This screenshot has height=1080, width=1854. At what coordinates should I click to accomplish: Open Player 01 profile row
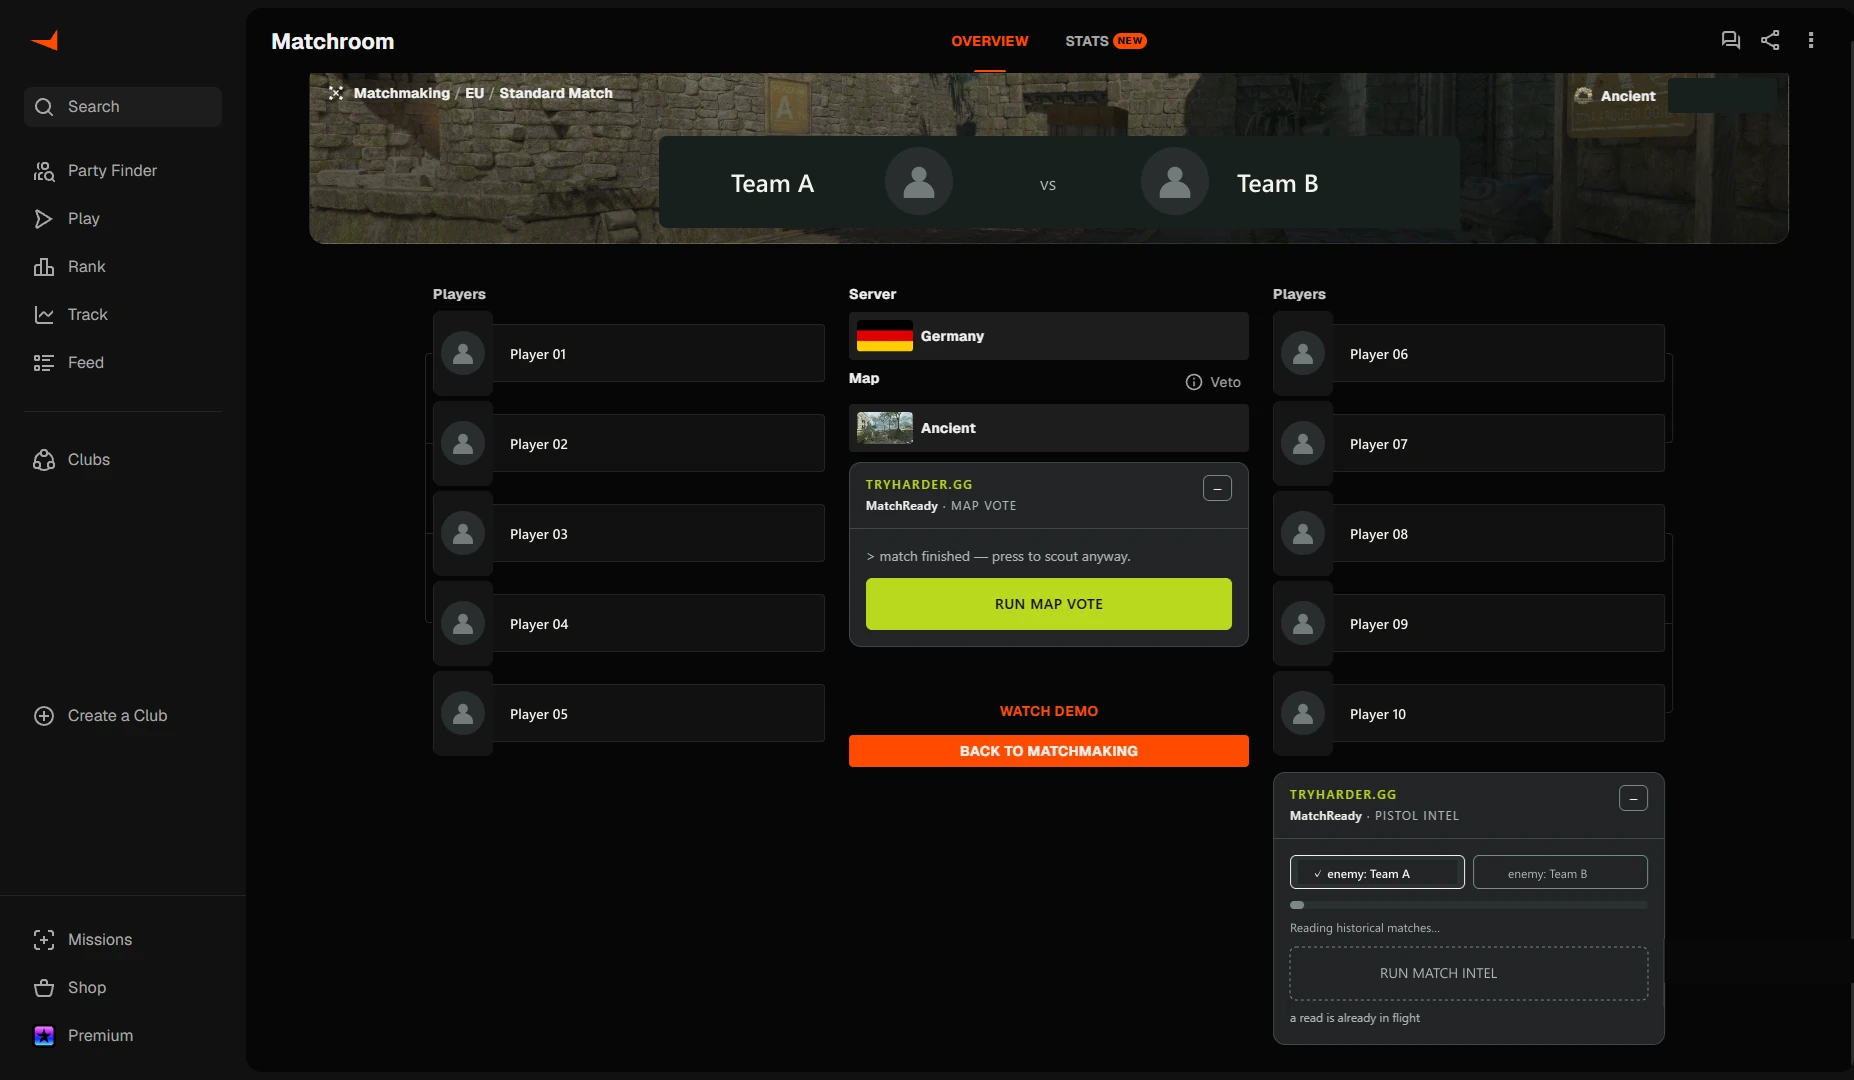point(629,353)
